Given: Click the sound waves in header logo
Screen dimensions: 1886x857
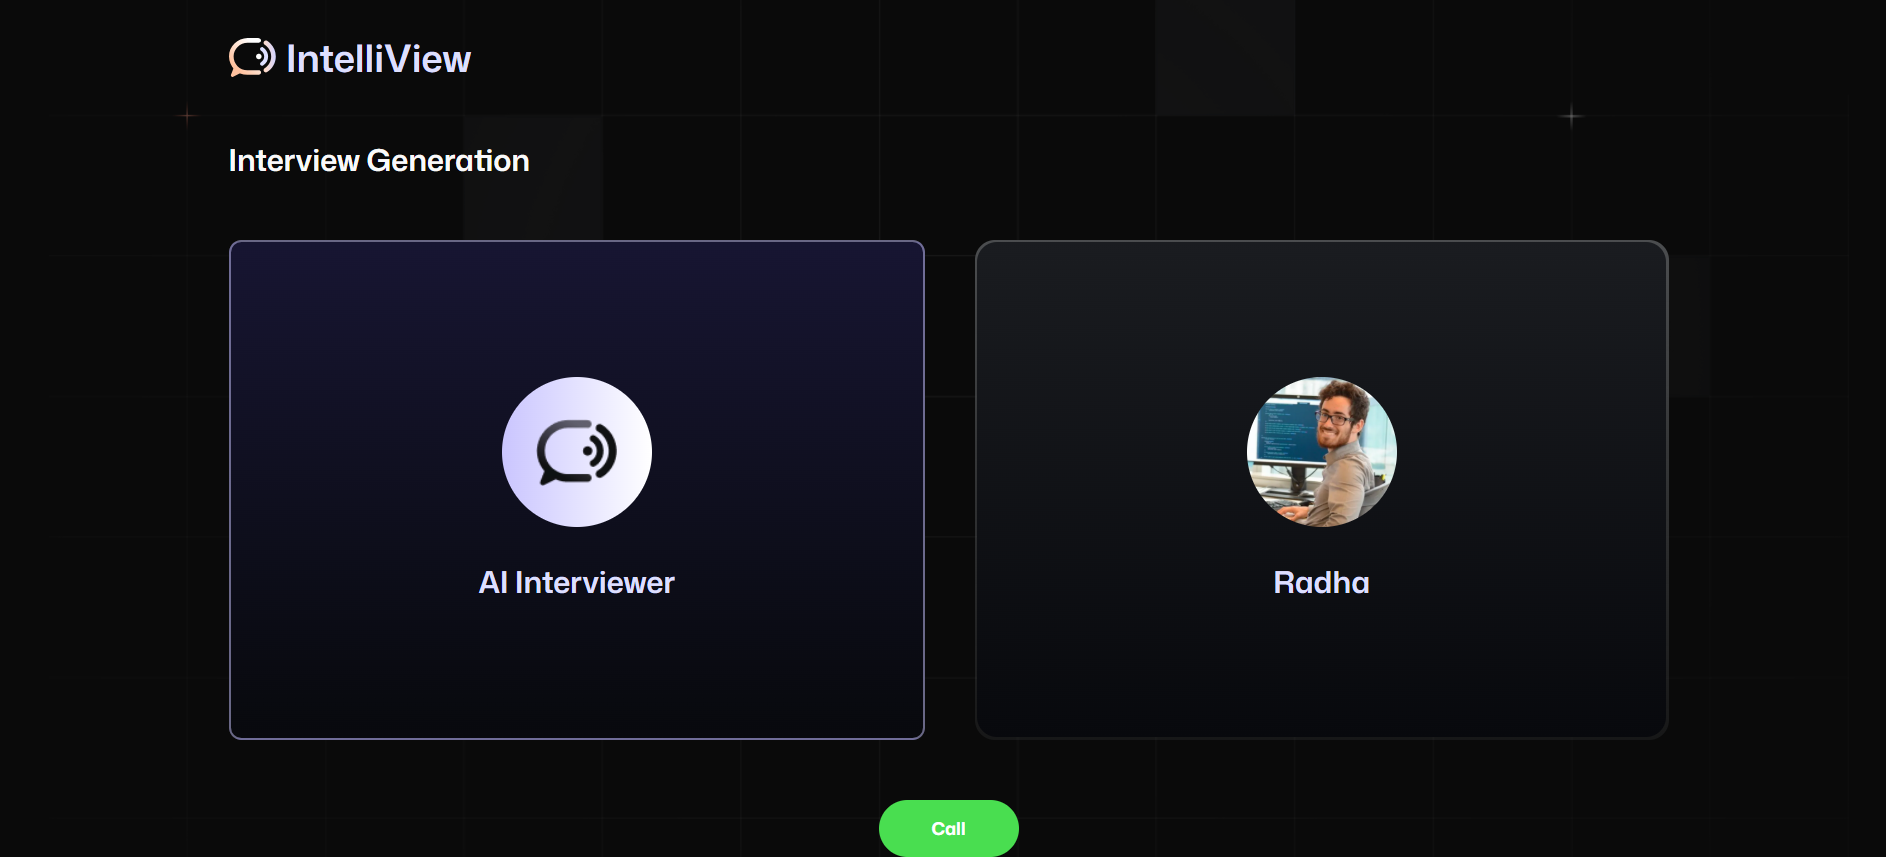Looking at the screenshot, I should coord(265,57).
